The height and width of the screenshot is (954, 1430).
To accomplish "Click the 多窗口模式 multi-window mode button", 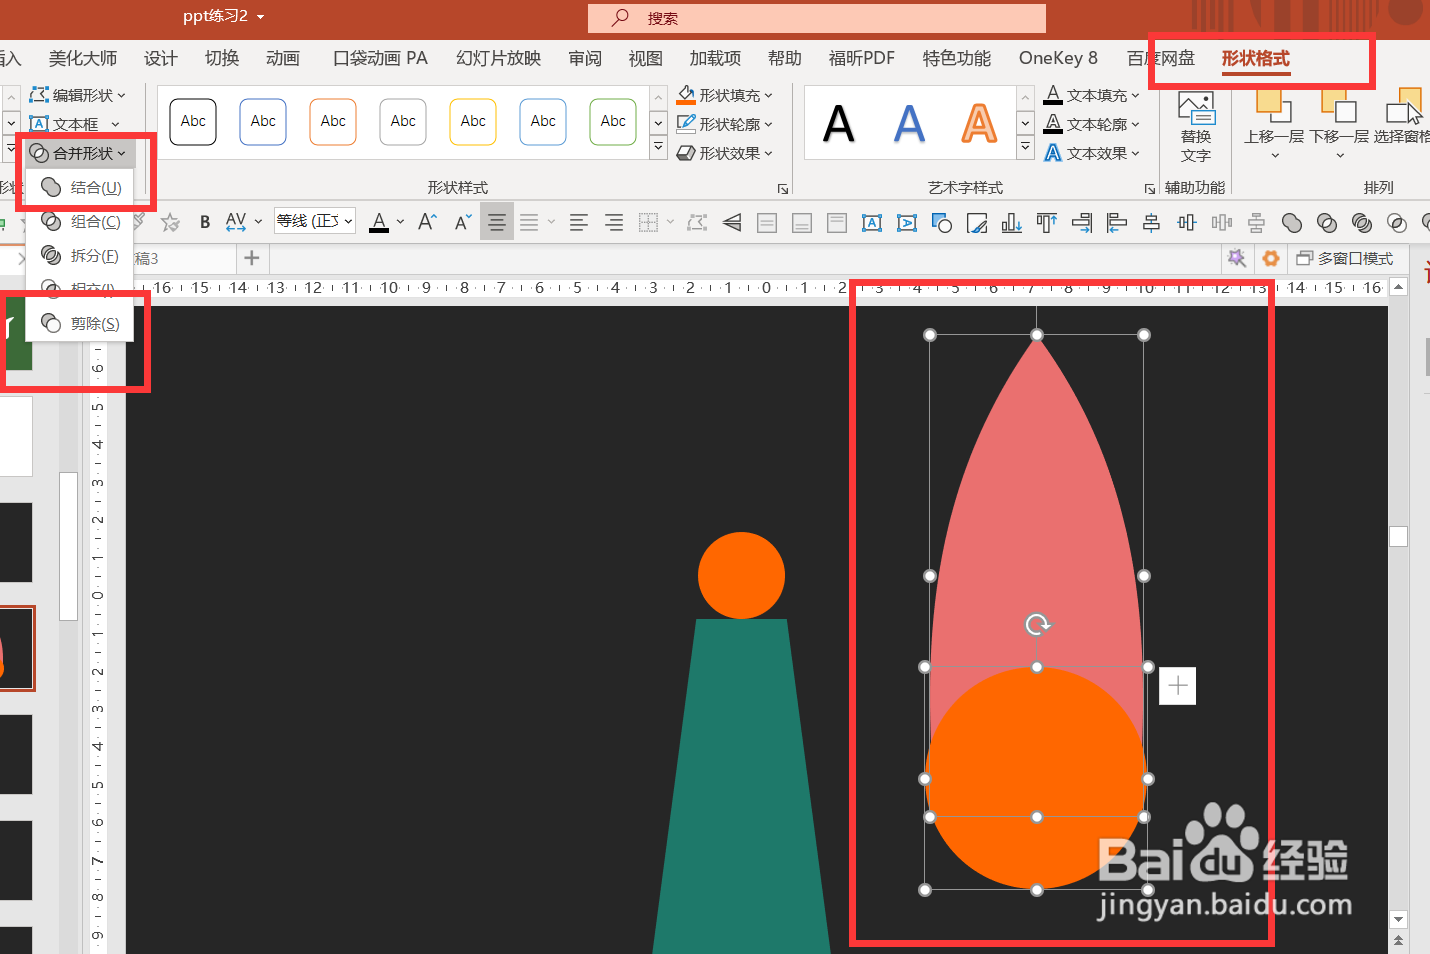I will coord(1345,258).
